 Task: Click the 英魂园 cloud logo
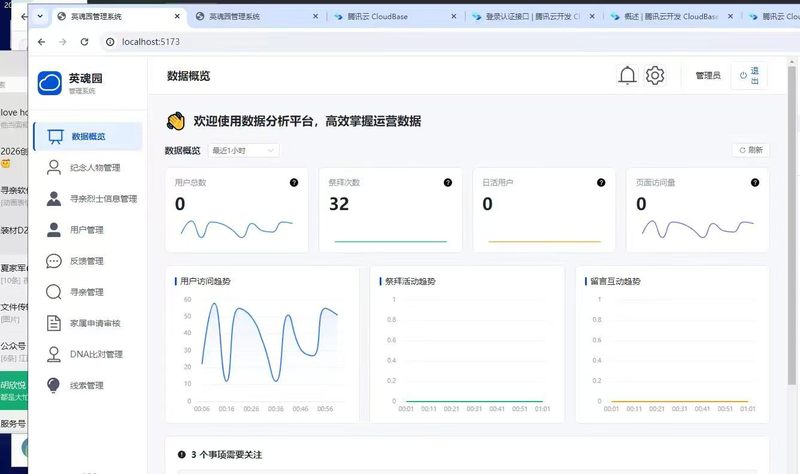coord(49,83)
